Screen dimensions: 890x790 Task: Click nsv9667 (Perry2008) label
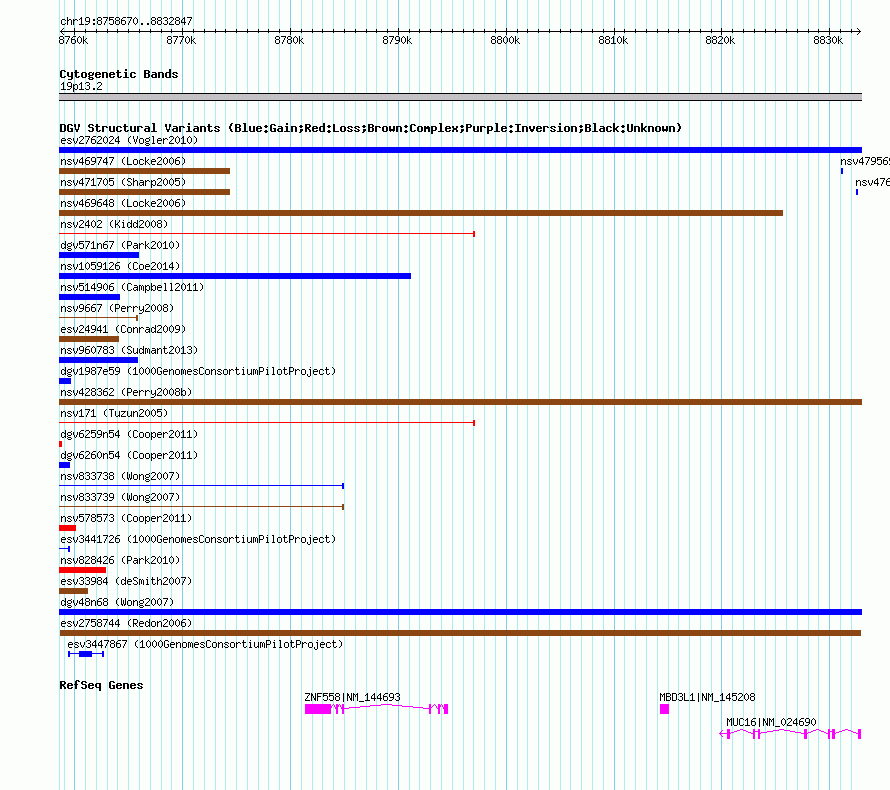click(x=116, y=308)
